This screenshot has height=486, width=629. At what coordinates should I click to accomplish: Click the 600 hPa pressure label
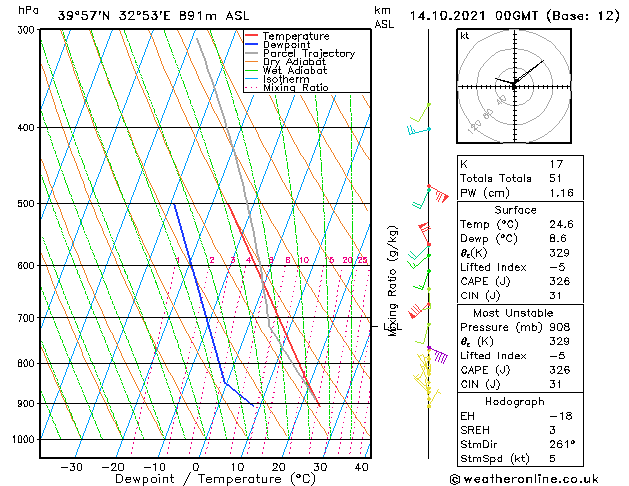tap(27, 265)
